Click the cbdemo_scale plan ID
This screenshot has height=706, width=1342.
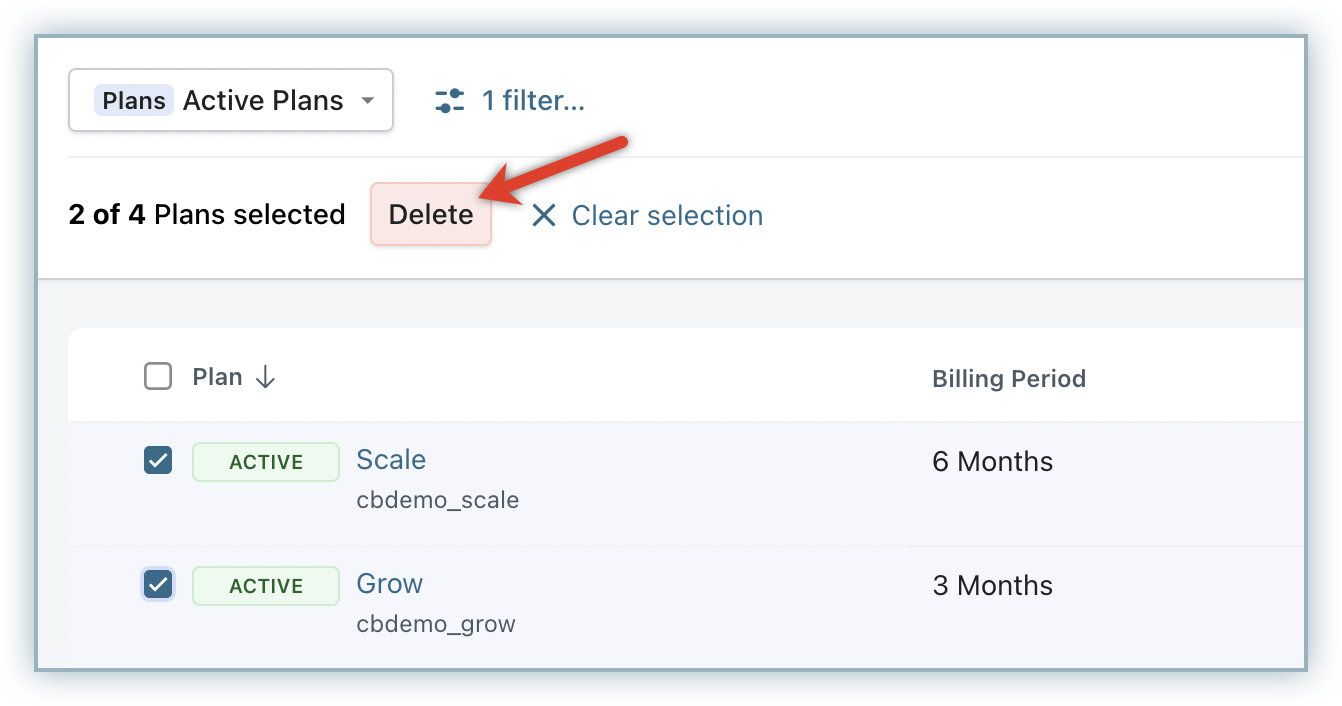438,500
